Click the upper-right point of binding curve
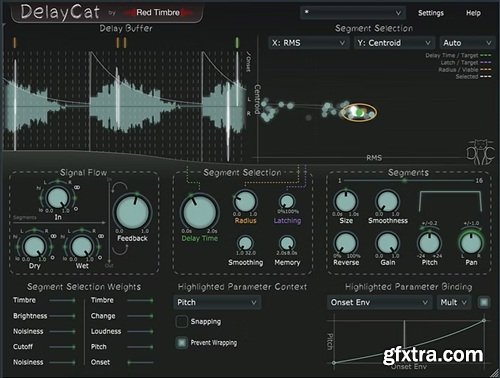Screen dimensions: 500x378 tap(484, 320)
